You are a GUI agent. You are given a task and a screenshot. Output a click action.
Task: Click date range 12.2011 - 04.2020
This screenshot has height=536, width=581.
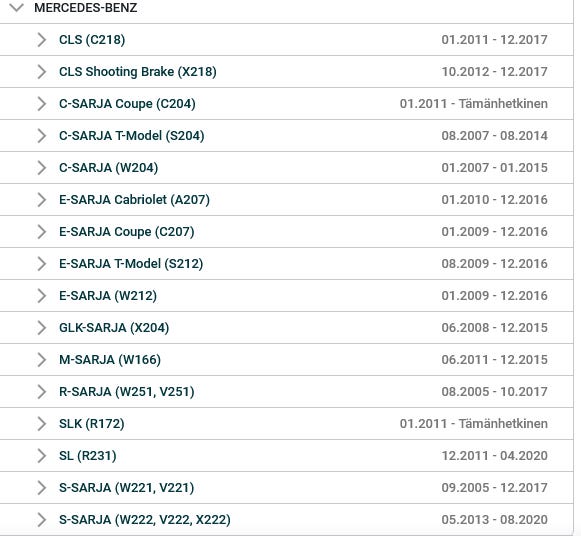[x=495, y=456]
